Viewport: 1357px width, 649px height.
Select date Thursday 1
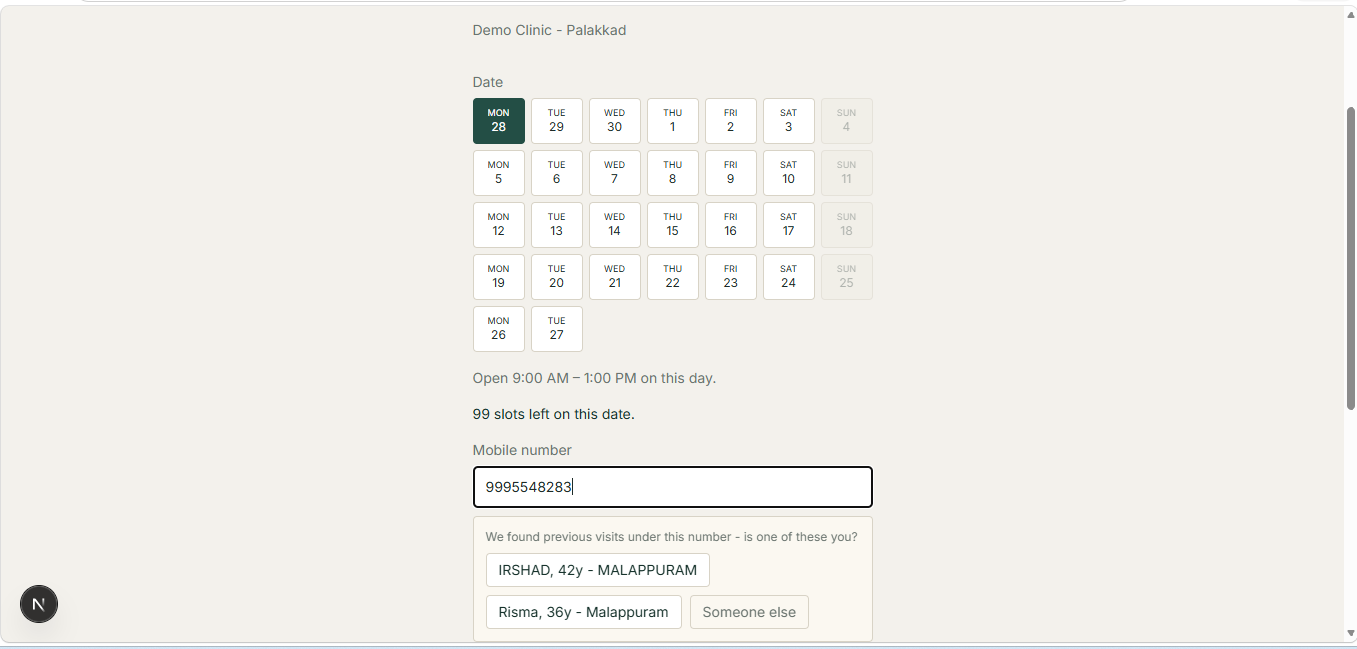pyautogui.click(x=673, y=121)
